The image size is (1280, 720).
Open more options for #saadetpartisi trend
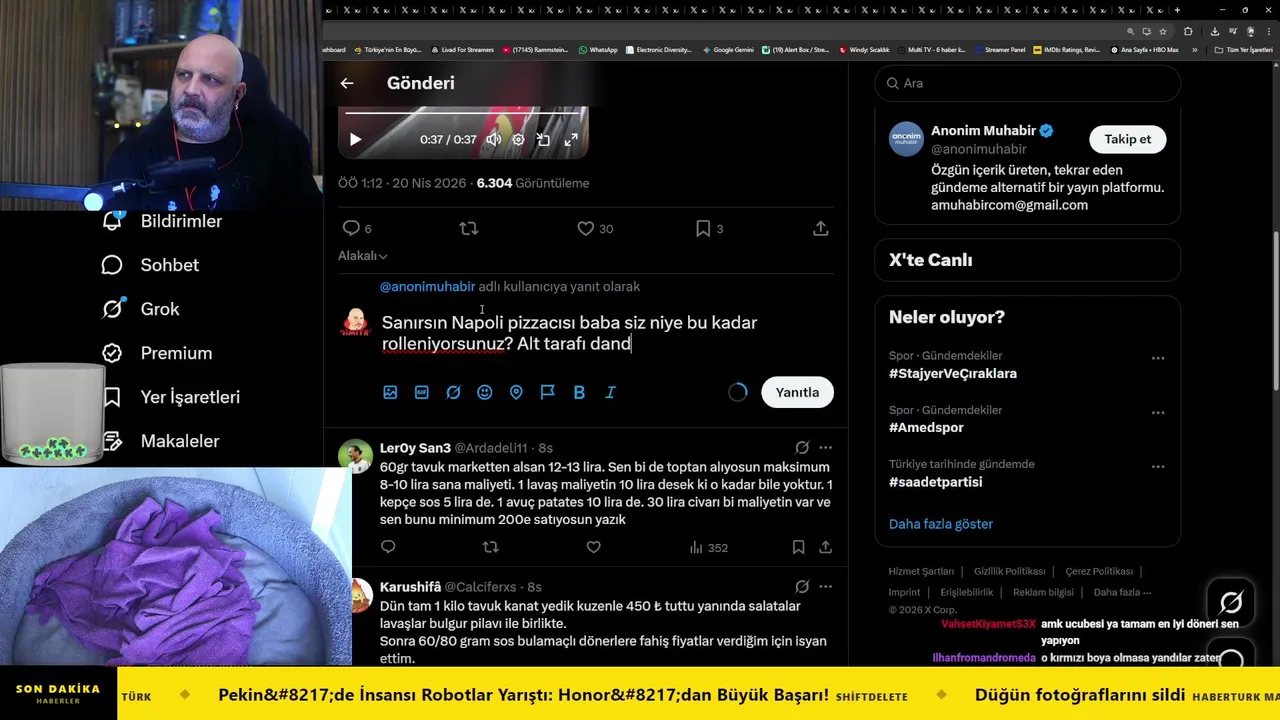tap(1157, 466)
